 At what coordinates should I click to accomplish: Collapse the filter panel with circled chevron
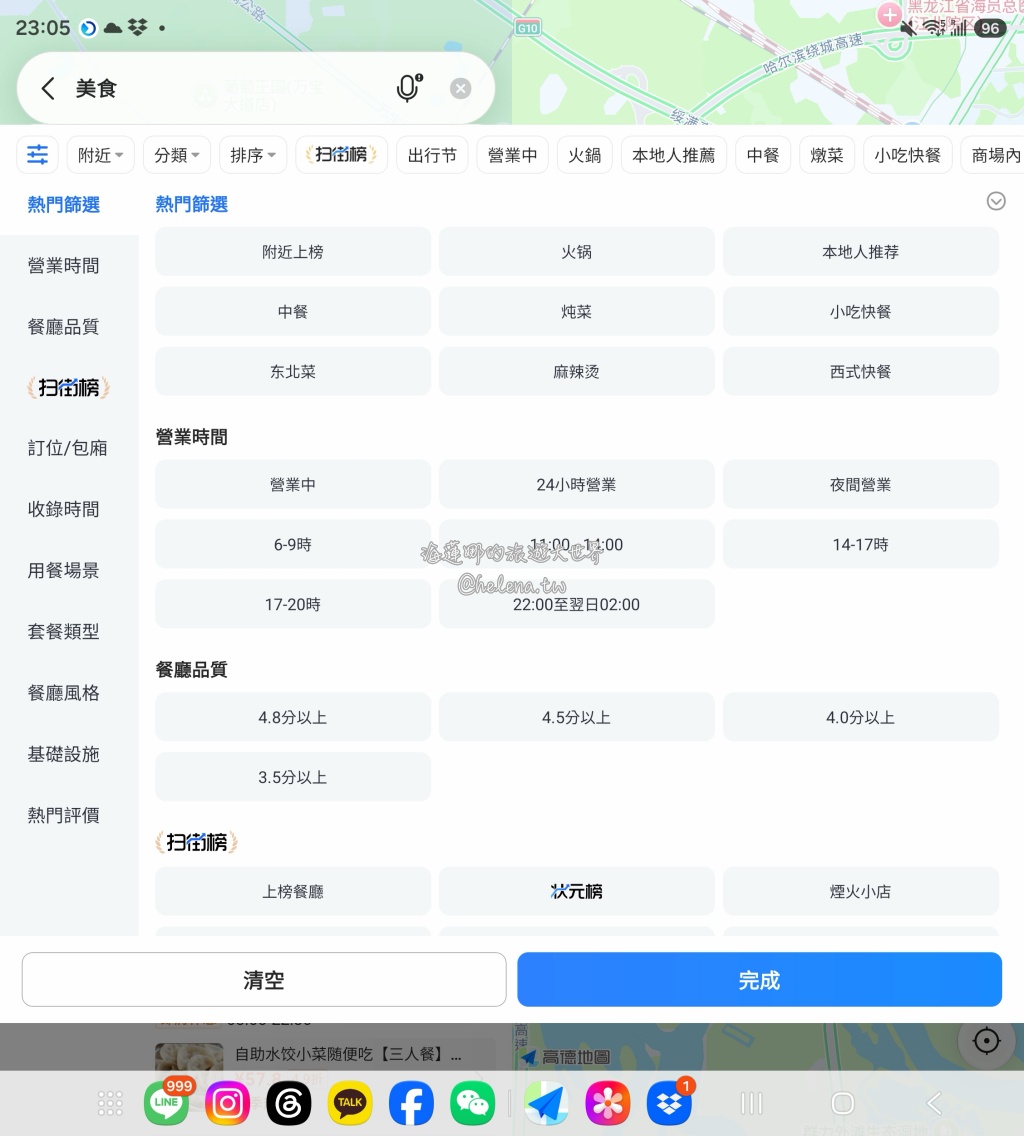click(x=996, y=201)
